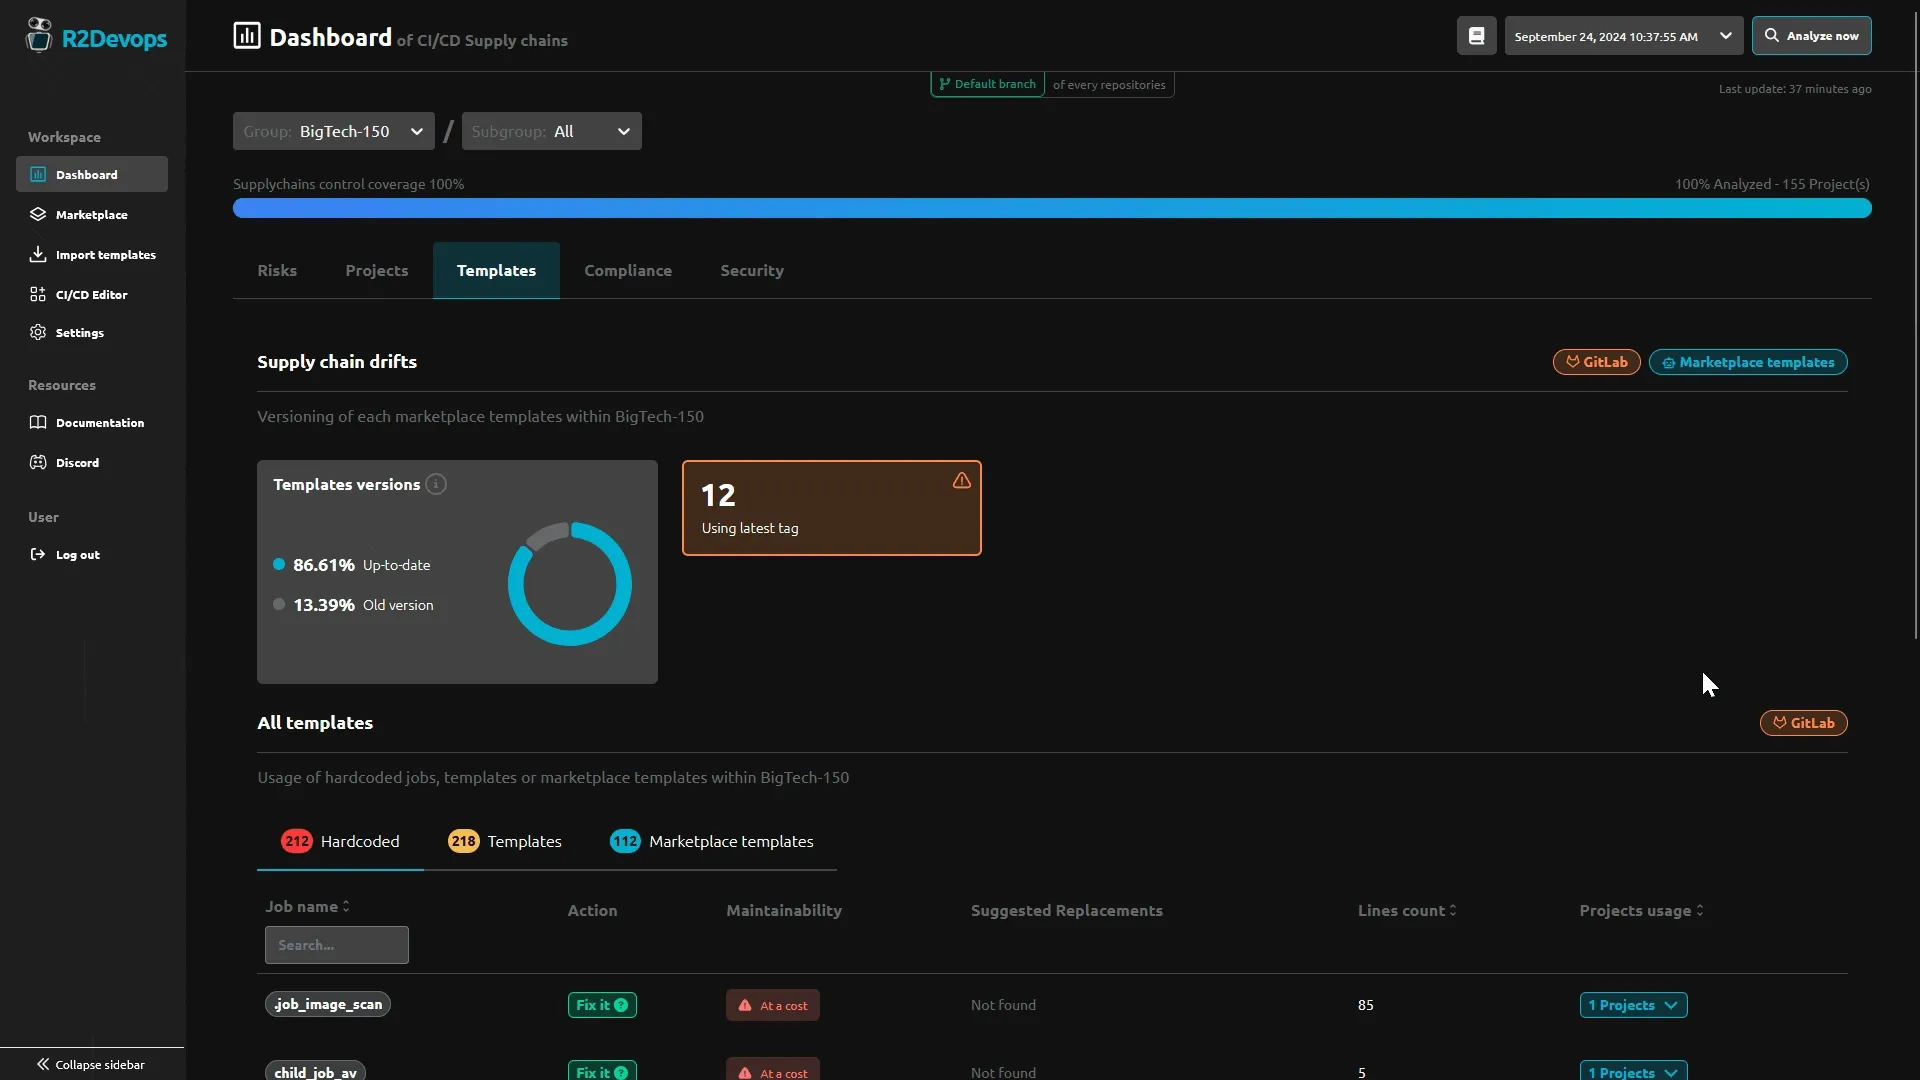This screenshot has height=1080, width=1920.
Task: Click the R2Devops logo
Action: point(96,38)
